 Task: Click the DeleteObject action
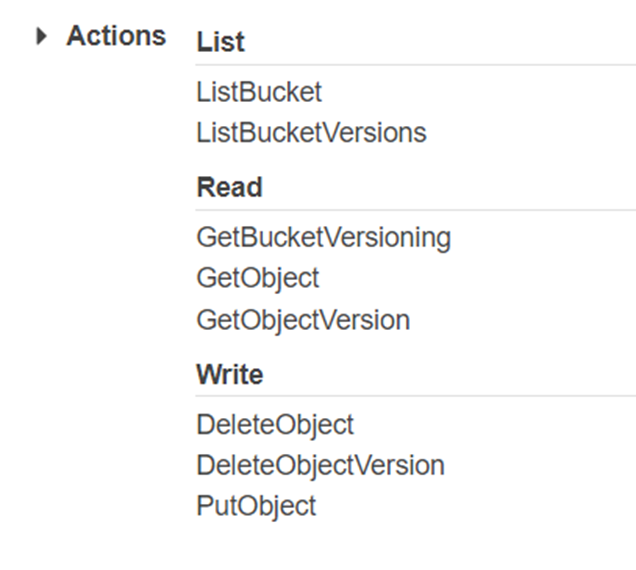coord(275,425)
